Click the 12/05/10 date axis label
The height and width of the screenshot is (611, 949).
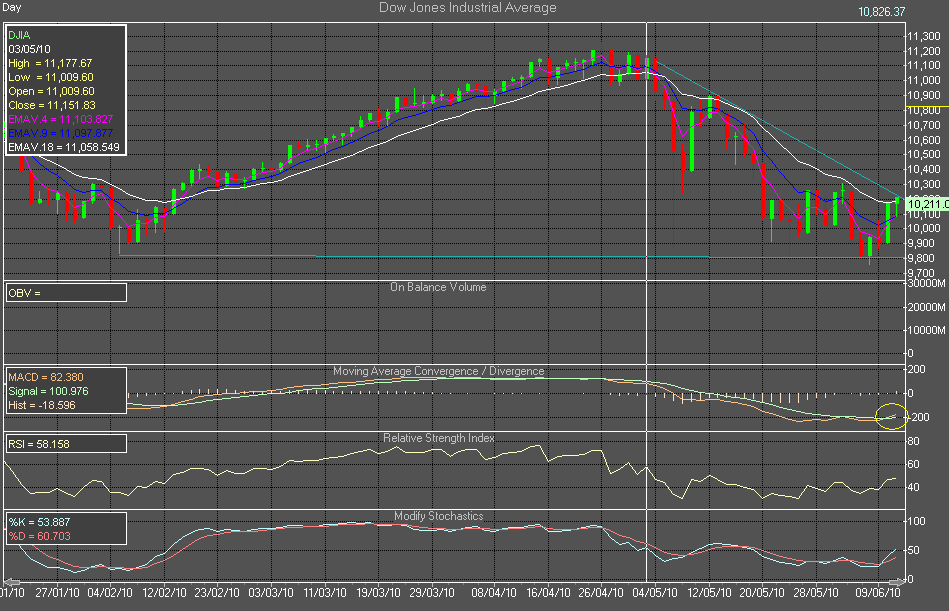coord(709,593)
